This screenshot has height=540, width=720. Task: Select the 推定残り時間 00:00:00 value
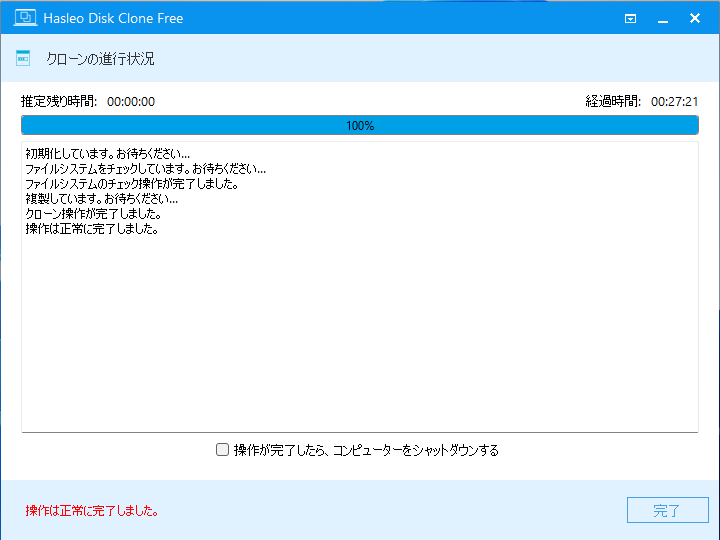131,101
